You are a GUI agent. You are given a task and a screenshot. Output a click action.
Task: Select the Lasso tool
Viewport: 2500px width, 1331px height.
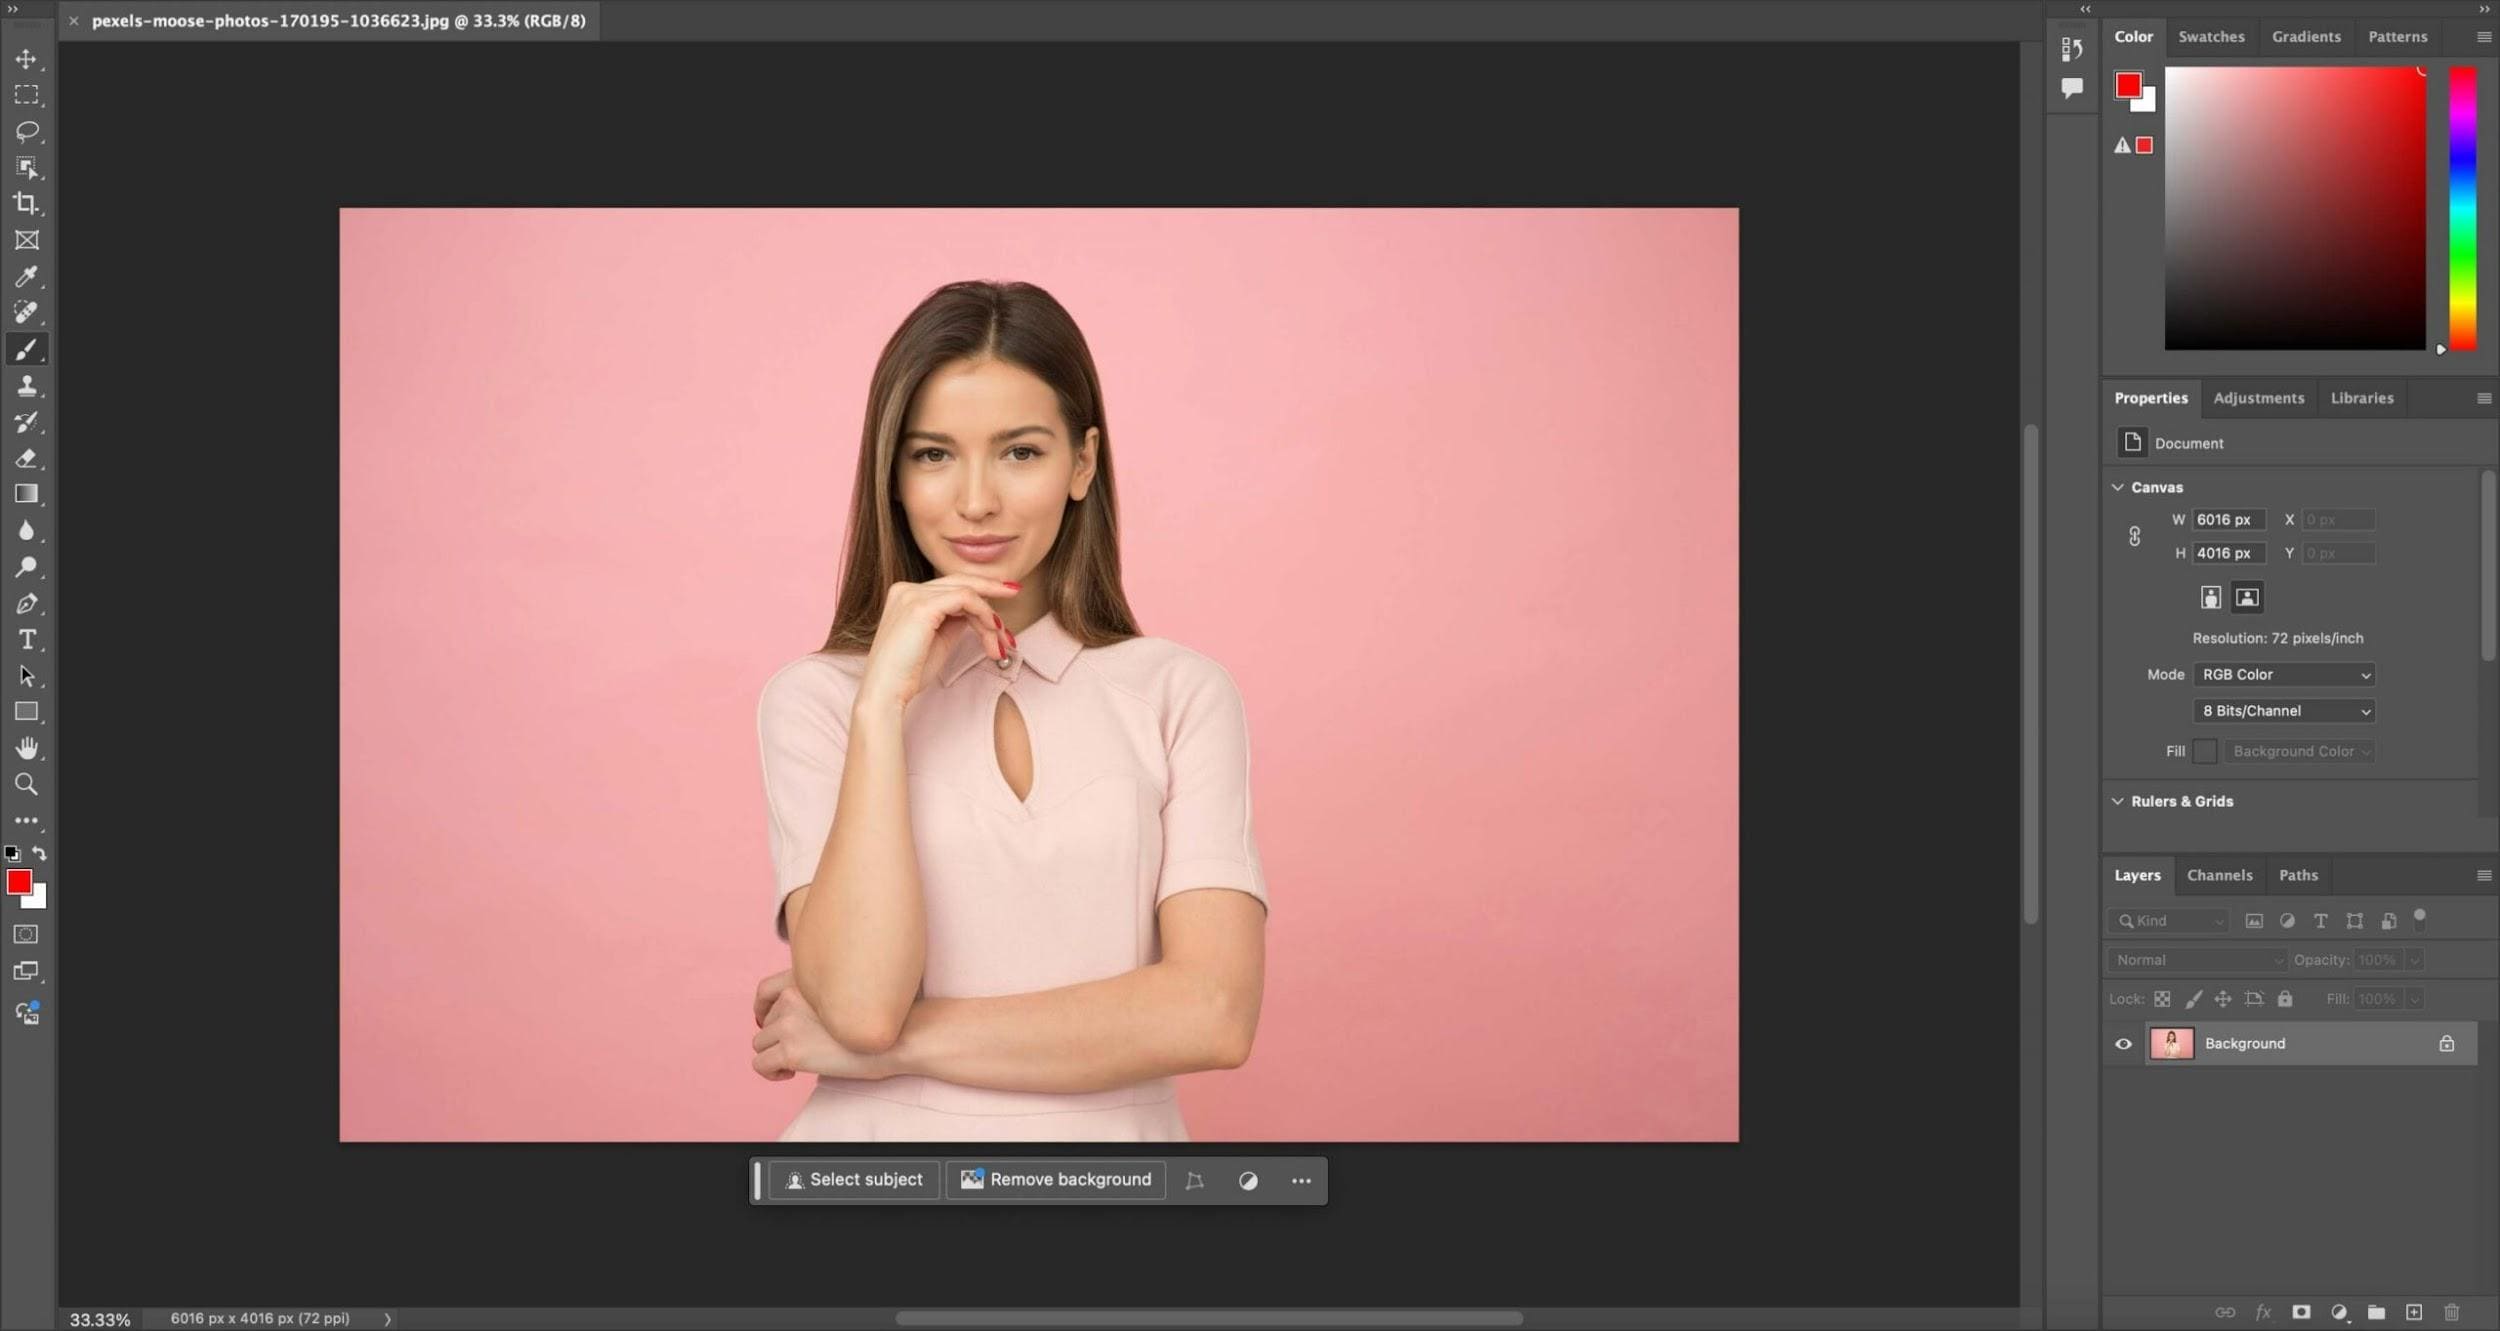click(x=26, y=131)
